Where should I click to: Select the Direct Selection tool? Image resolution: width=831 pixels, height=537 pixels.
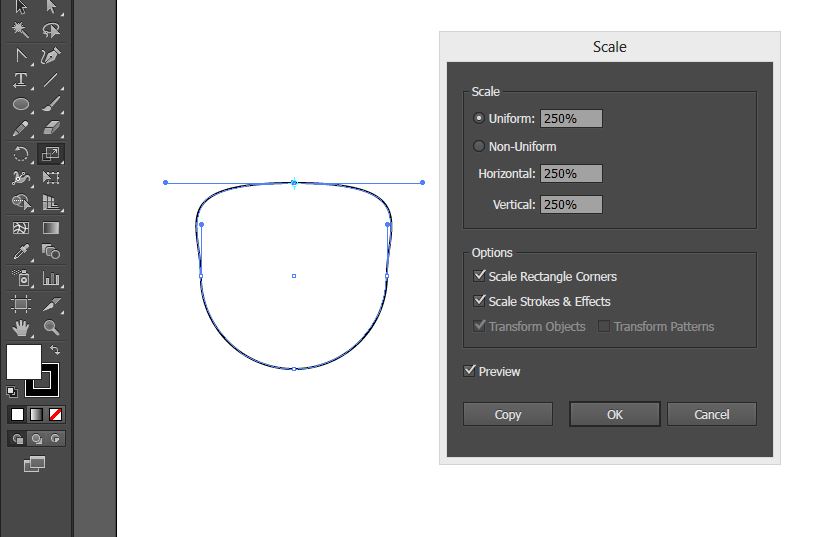51,6
